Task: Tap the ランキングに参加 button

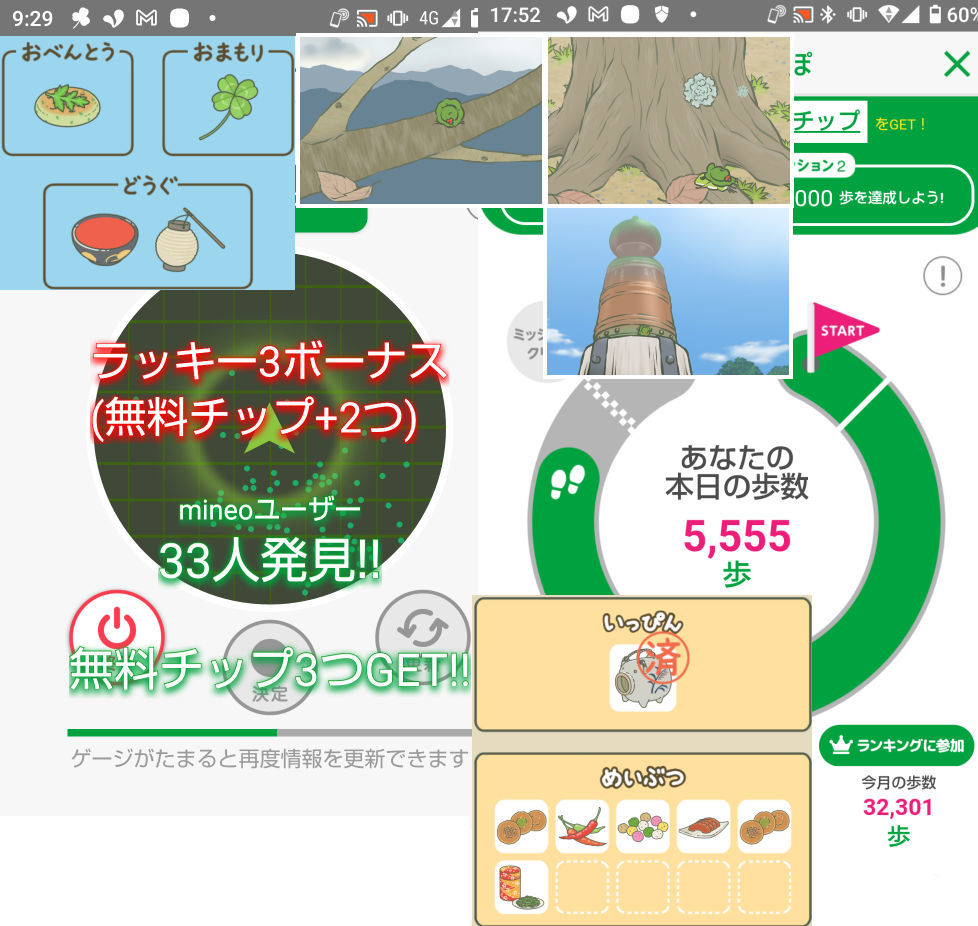Action: pyautogui.click(x=898, y=745)
